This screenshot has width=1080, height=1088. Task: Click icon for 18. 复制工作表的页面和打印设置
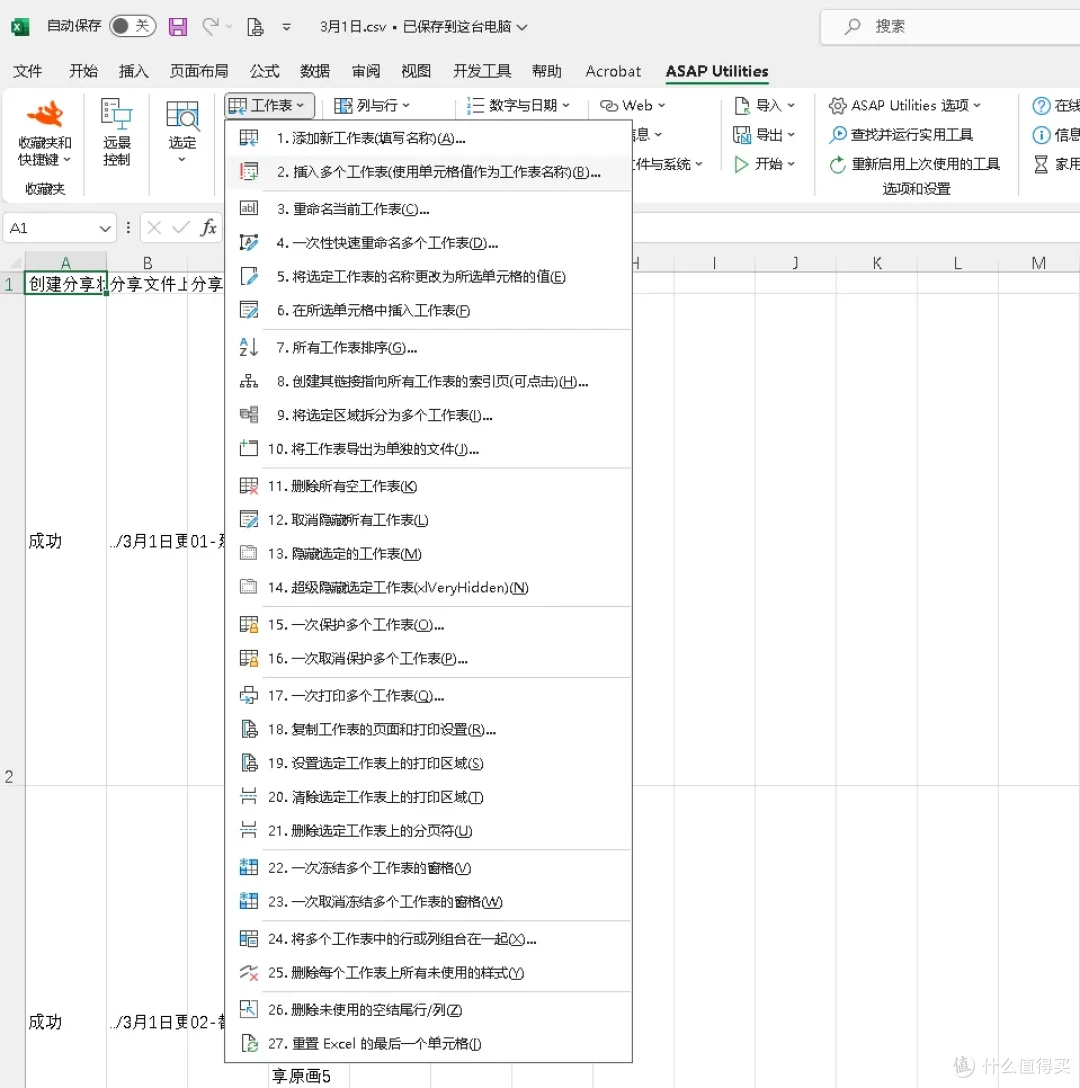[248, 729]
